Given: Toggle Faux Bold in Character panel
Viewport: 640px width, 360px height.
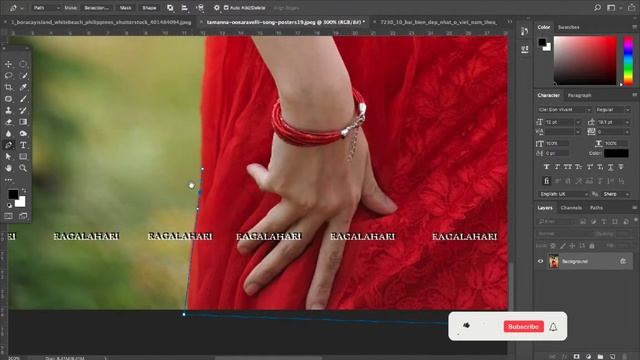Looking at the screenshot, I should click(x=546, y=167).
